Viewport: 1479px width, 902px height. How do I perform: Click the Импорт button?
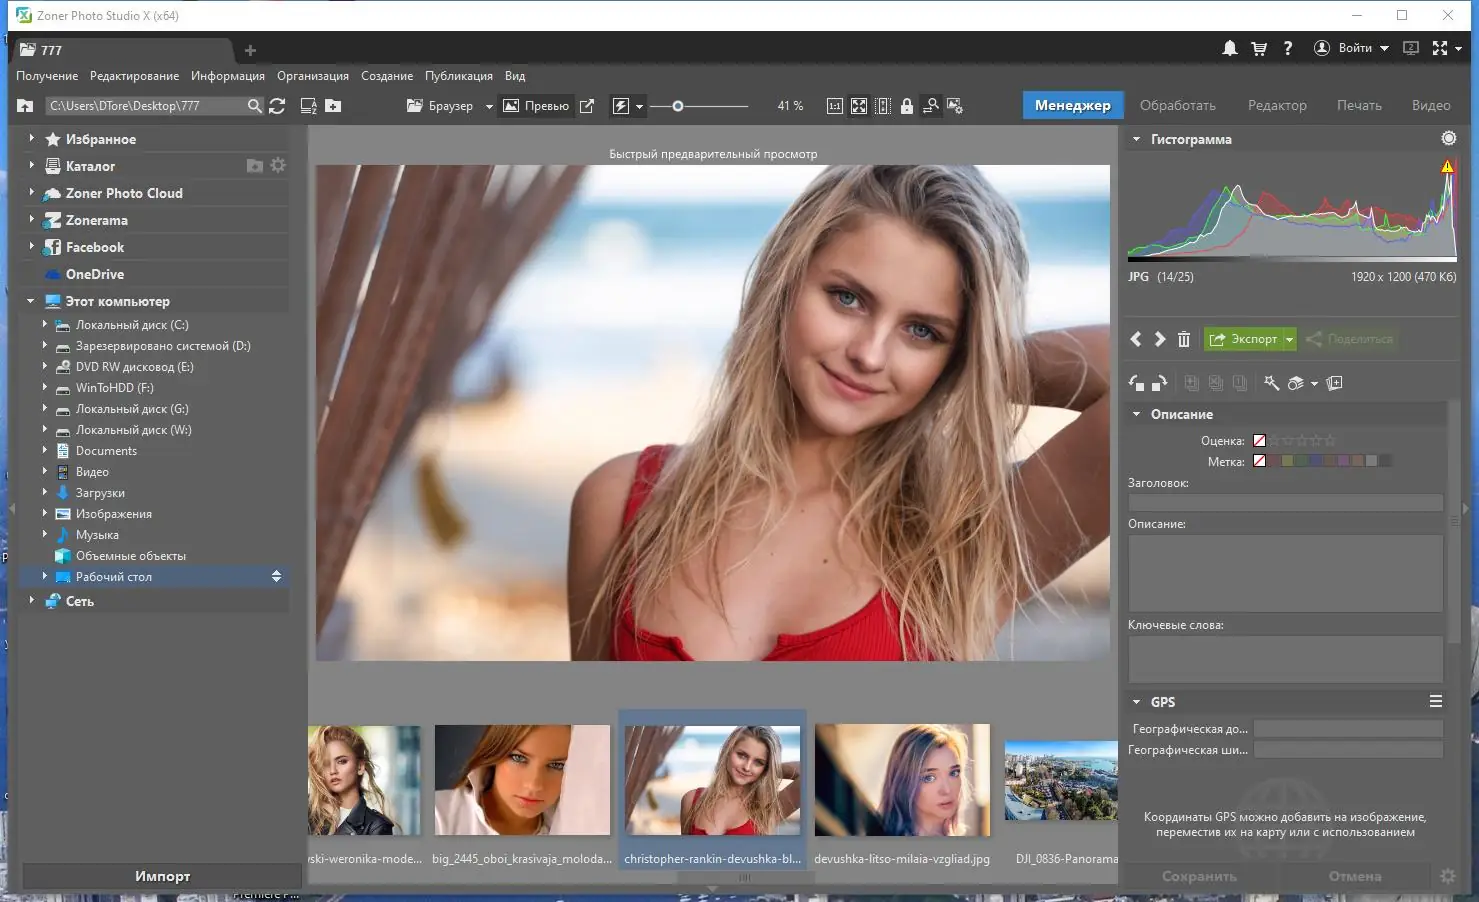(x=162, y=876)
